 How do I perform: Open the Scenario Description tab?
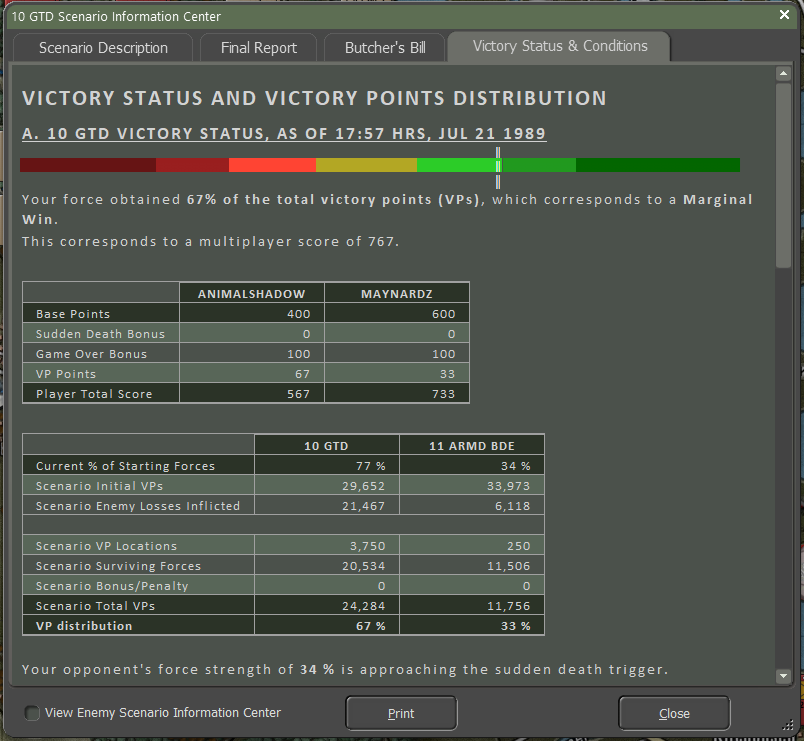[103, 48]
